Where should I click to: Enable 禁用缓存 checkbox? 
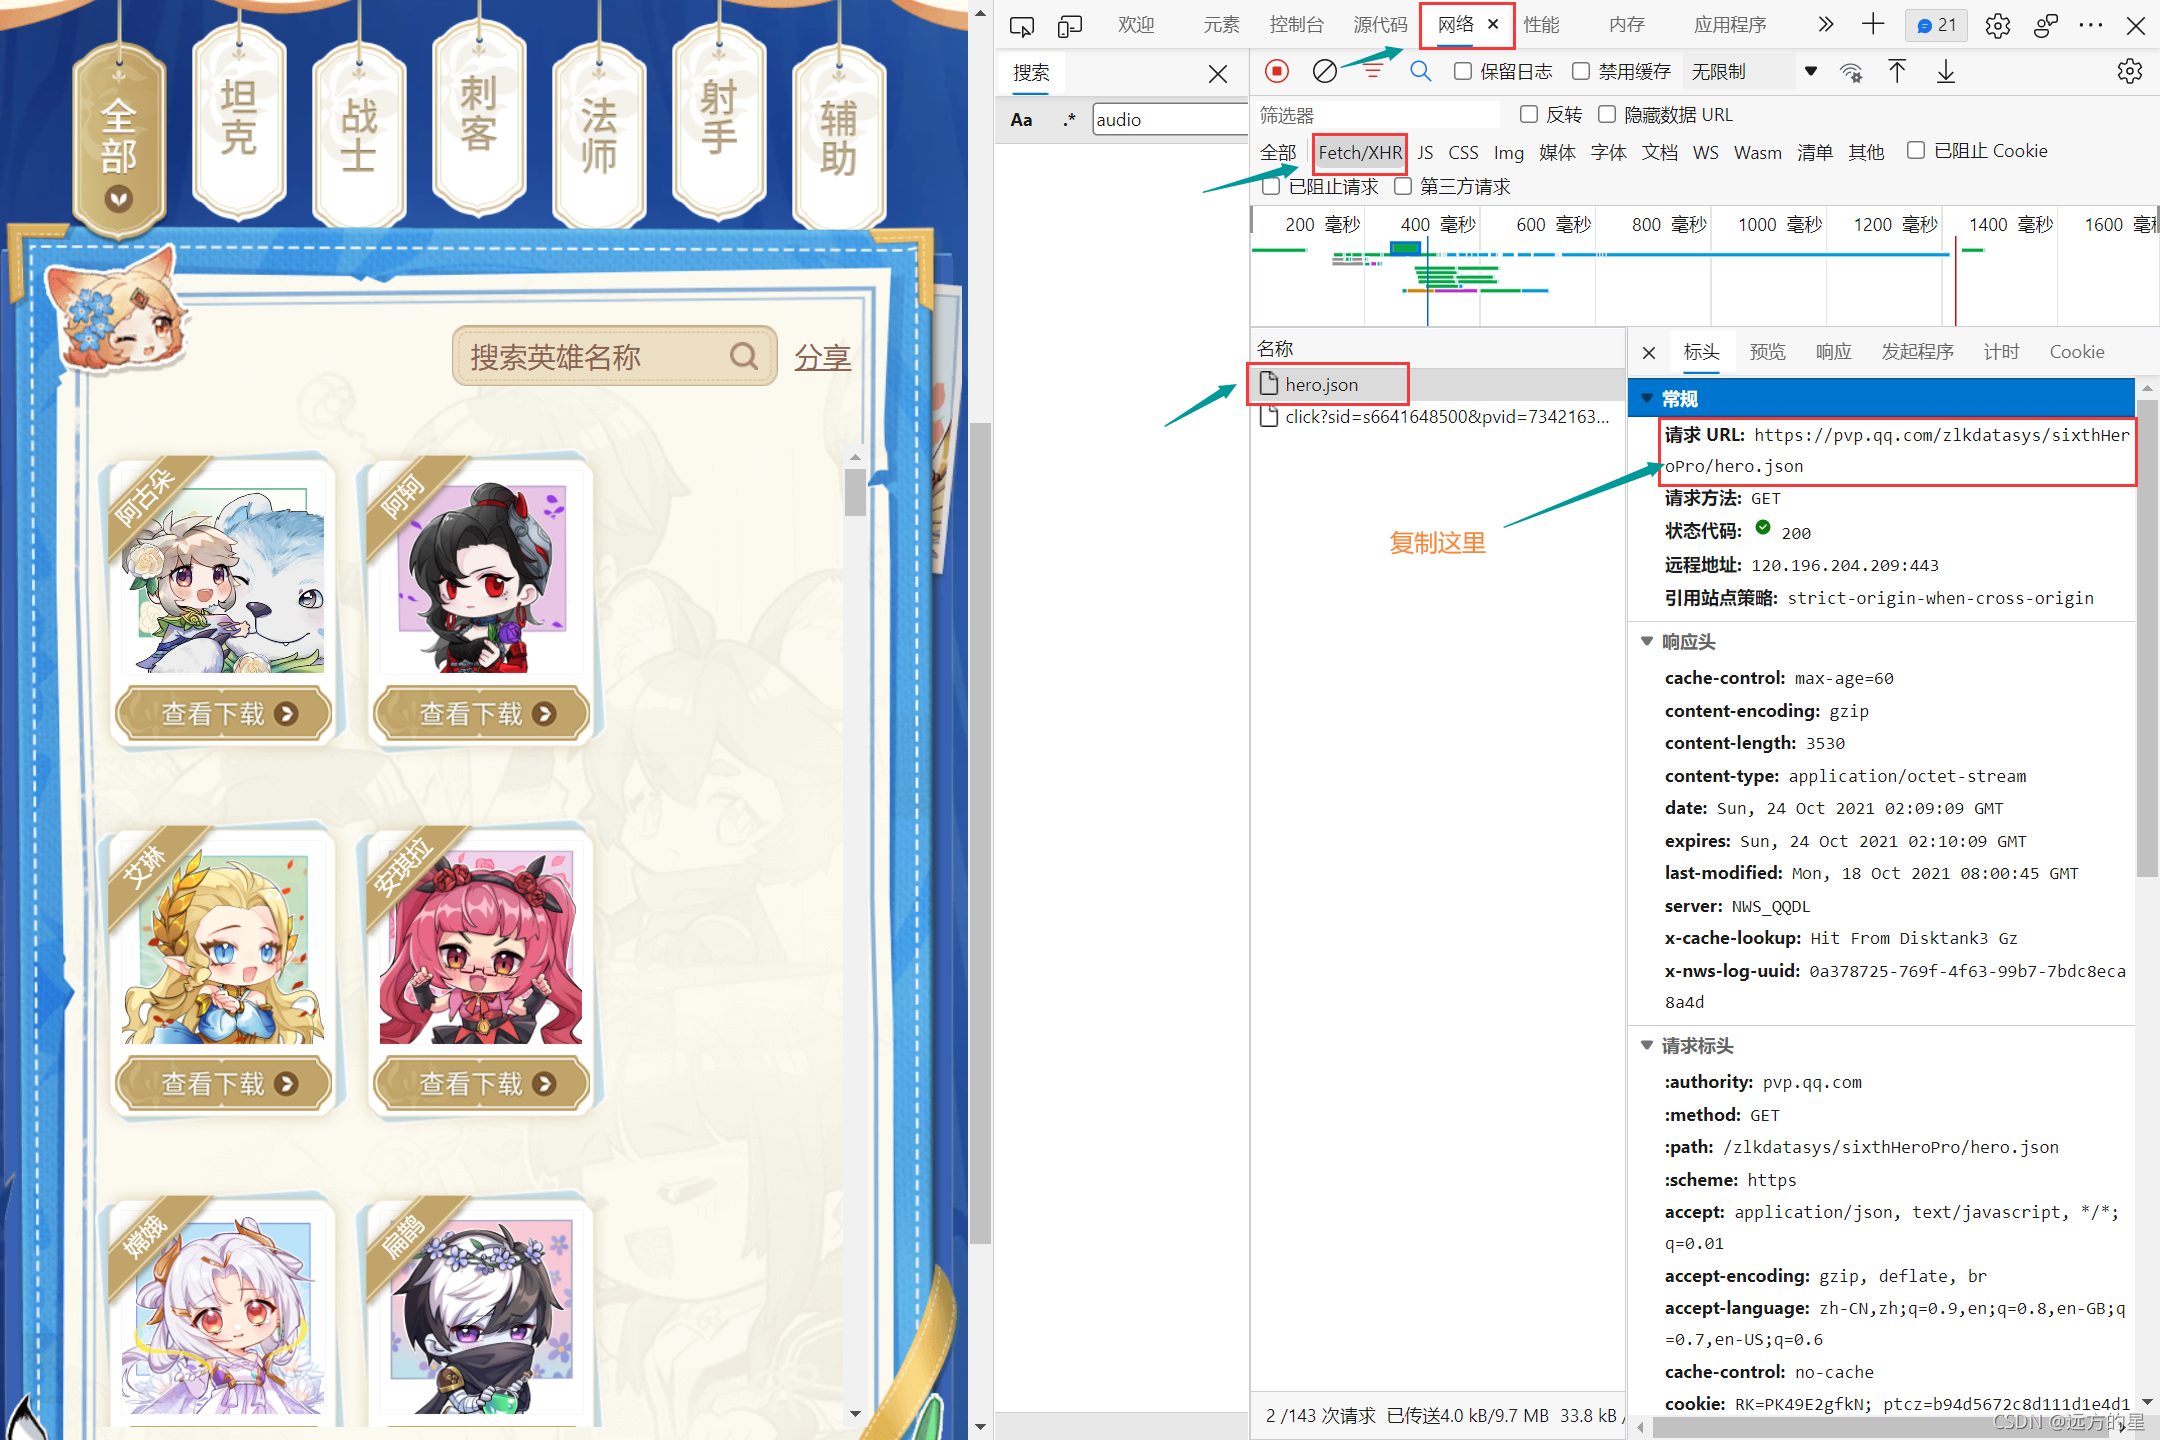tap(1580, 71)
